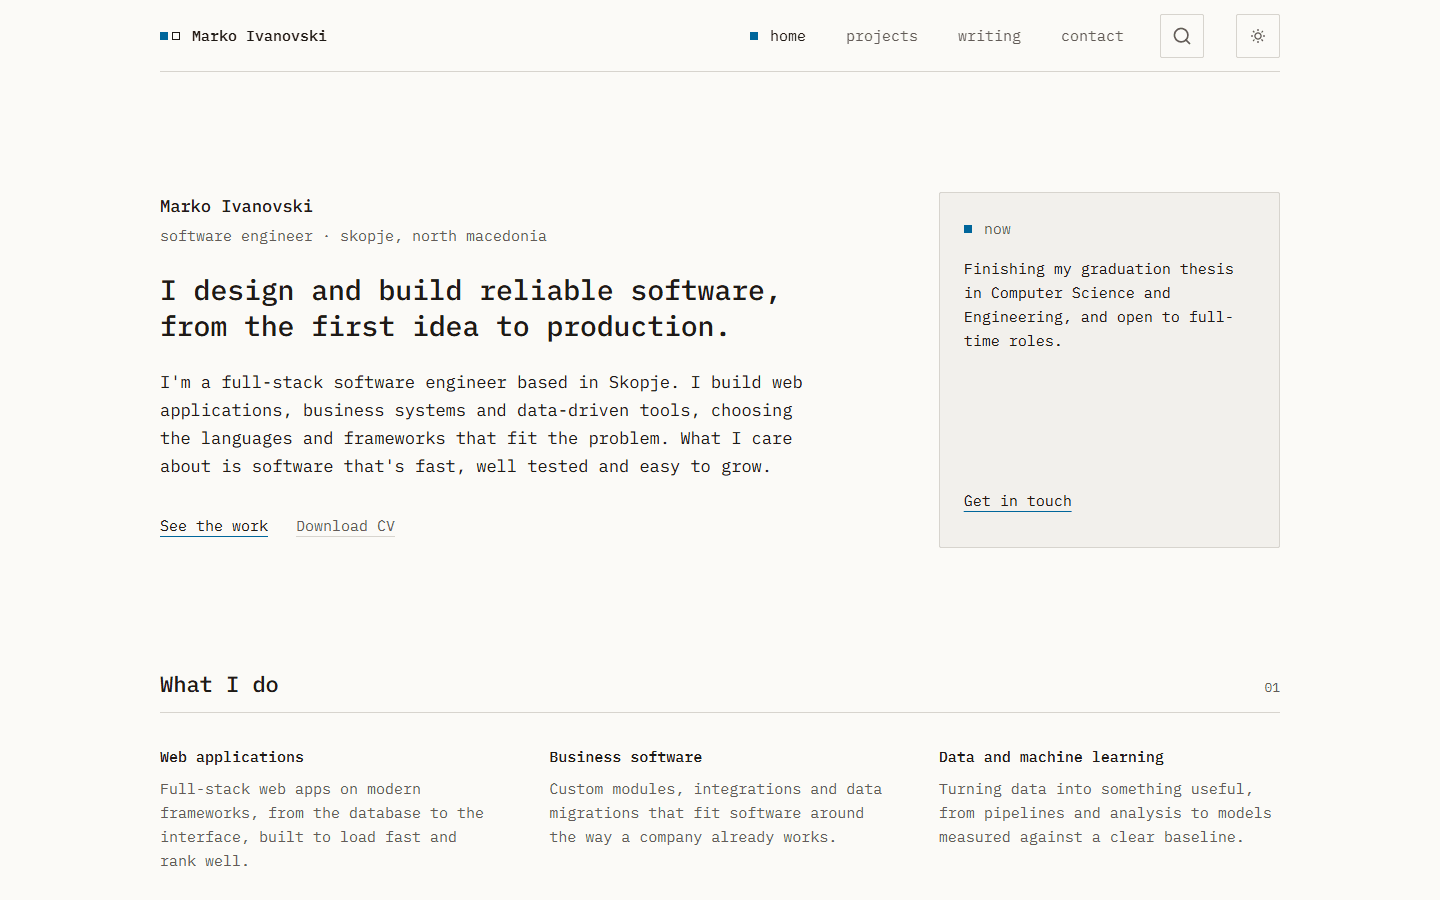Click the Full-stack web apps description

click(x=322, y=825)
